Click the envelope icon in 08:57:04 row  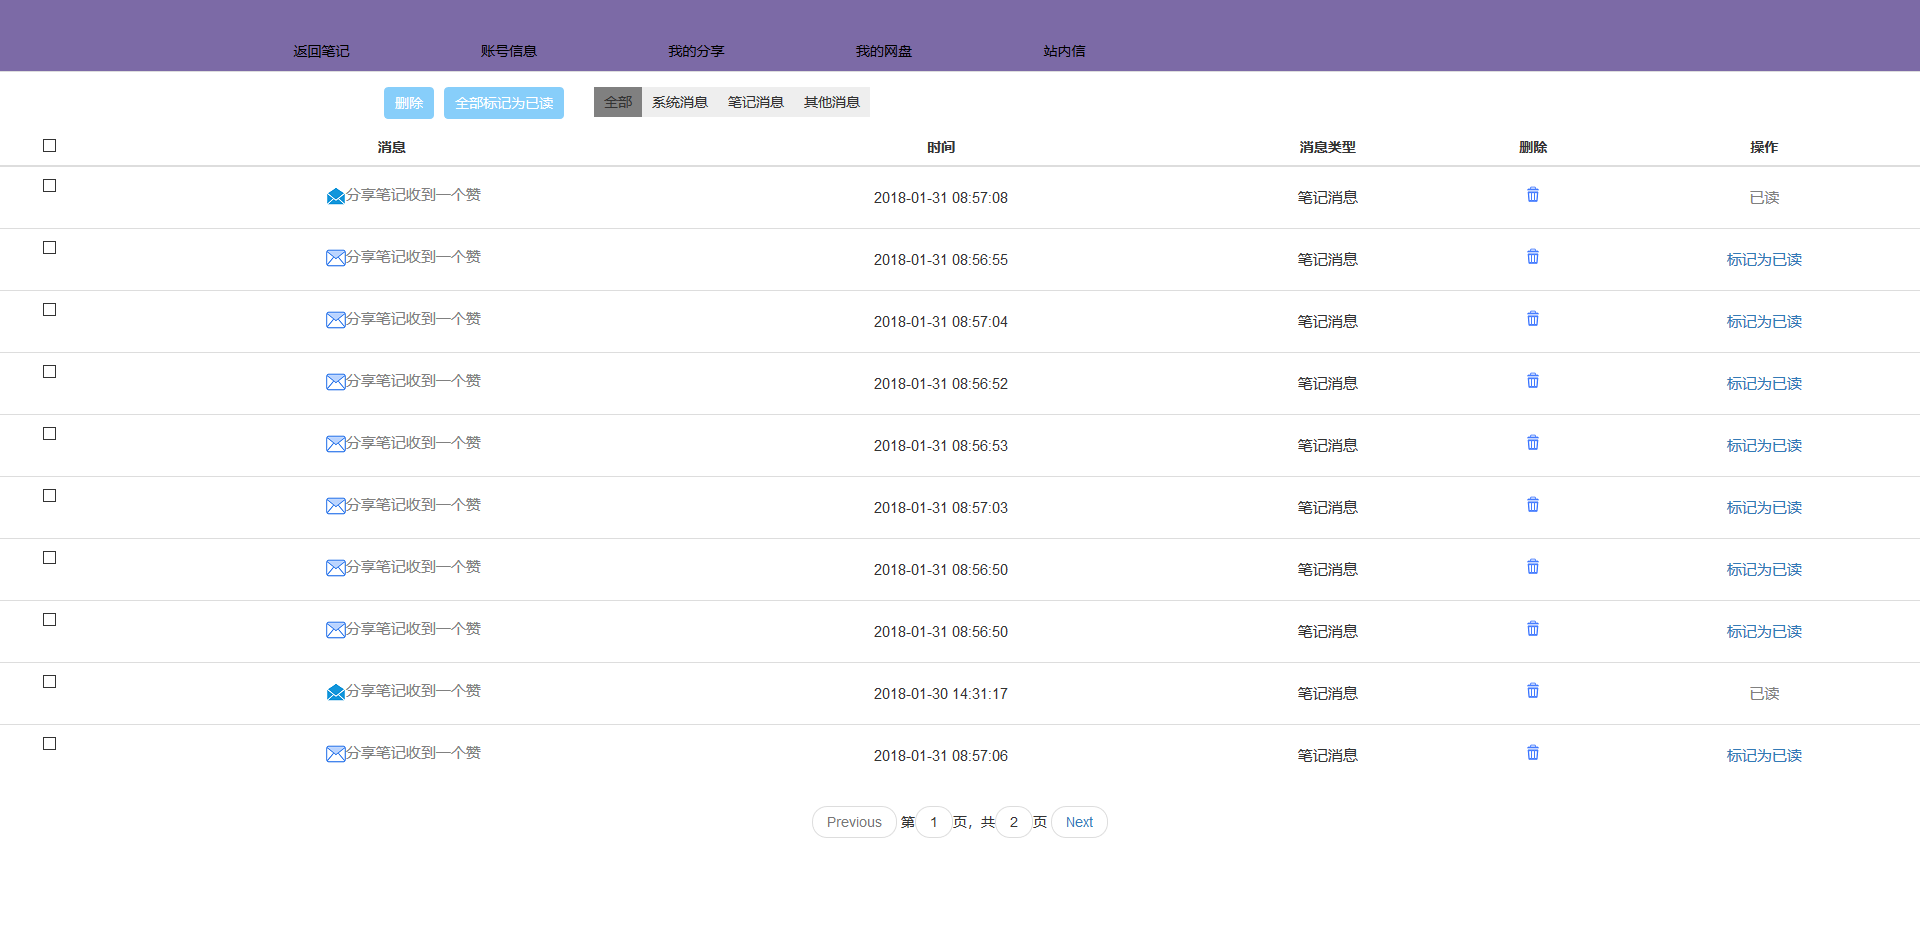(x=335, y=320)
